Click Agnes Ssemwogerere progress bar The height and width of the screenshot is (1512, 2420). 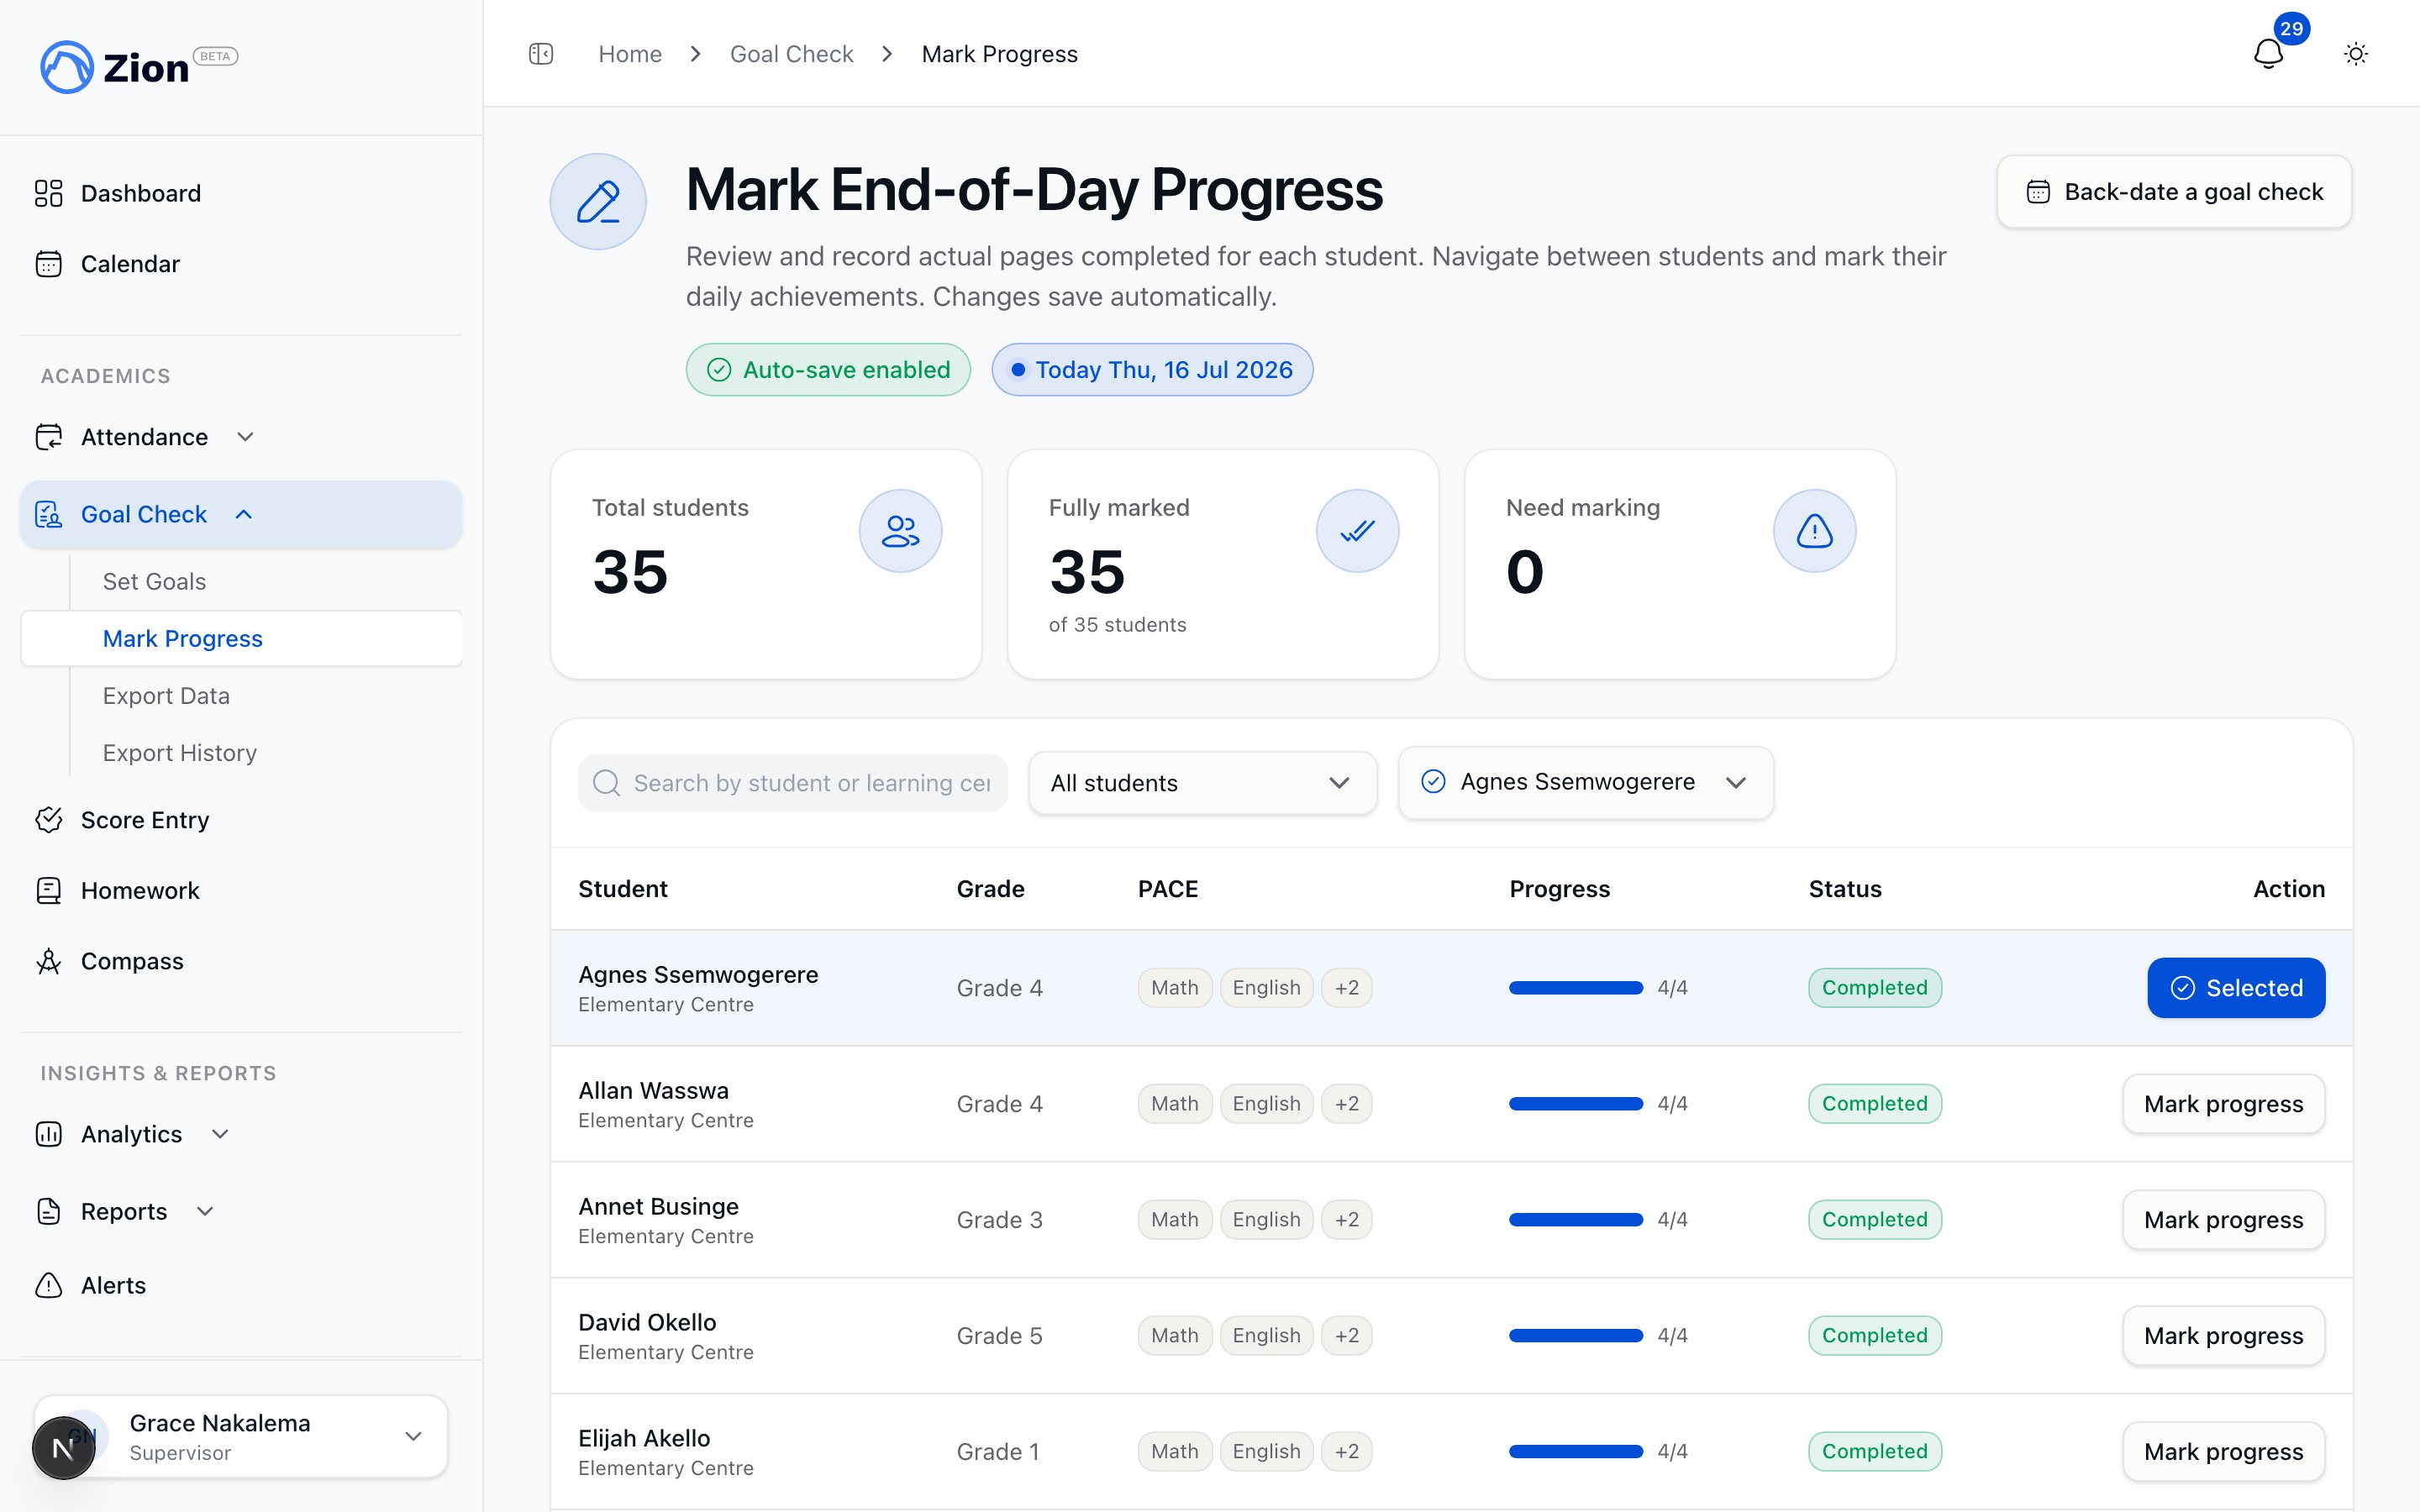1576,988
